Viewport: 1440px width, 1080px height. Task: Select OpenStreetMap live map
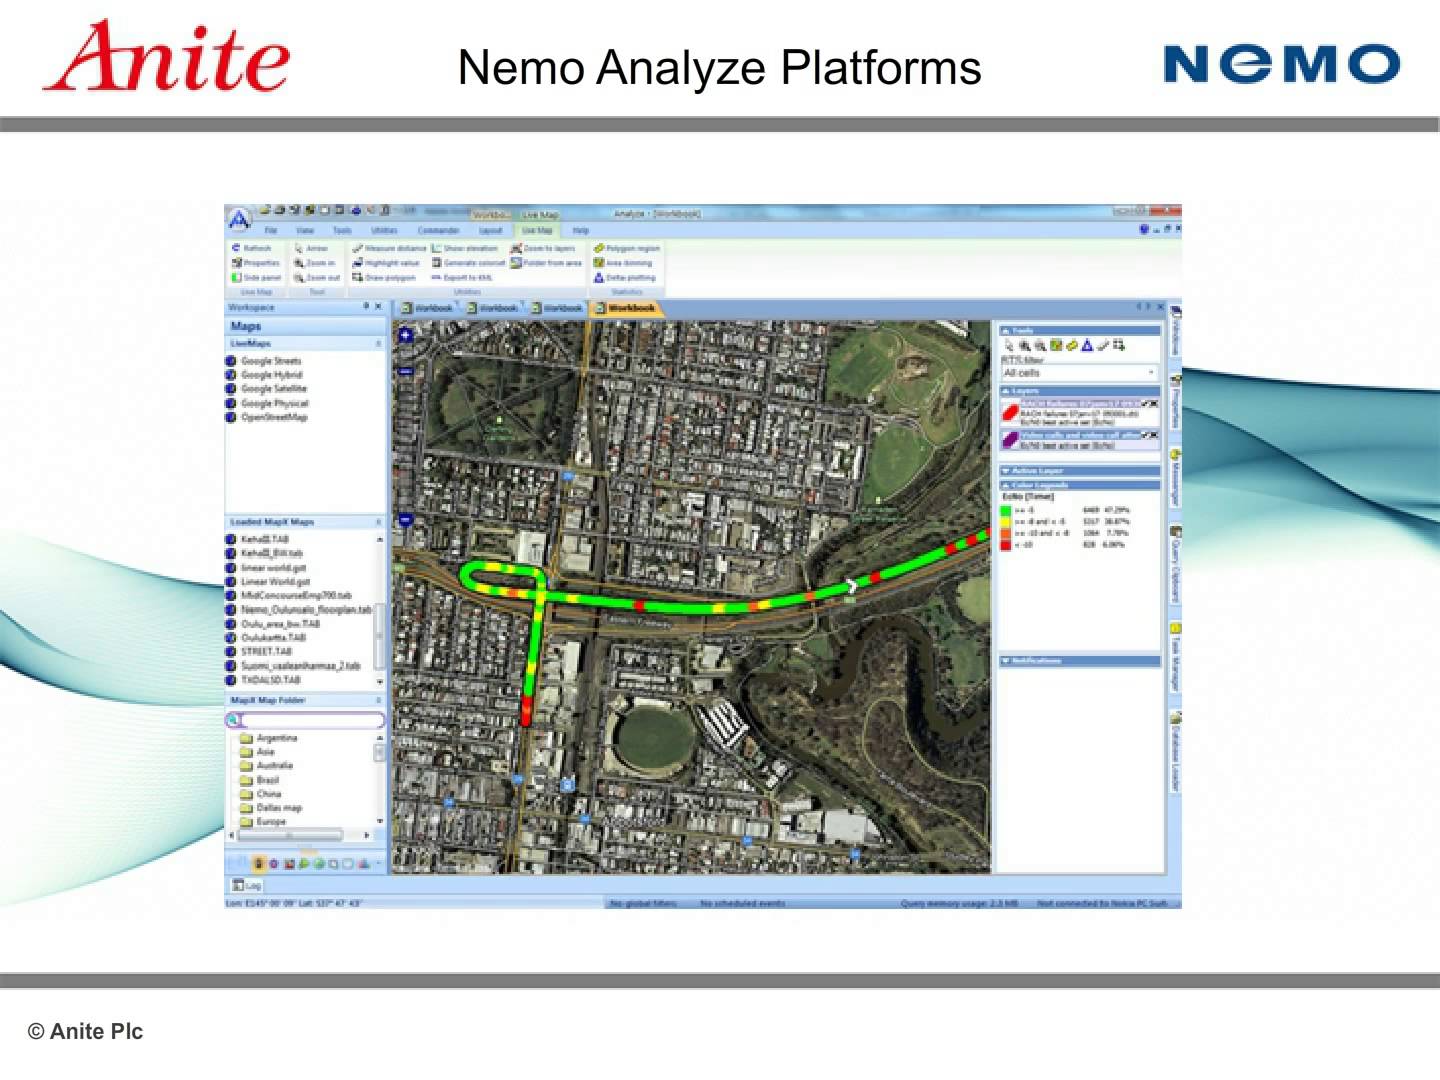click(x=267, y=417)
